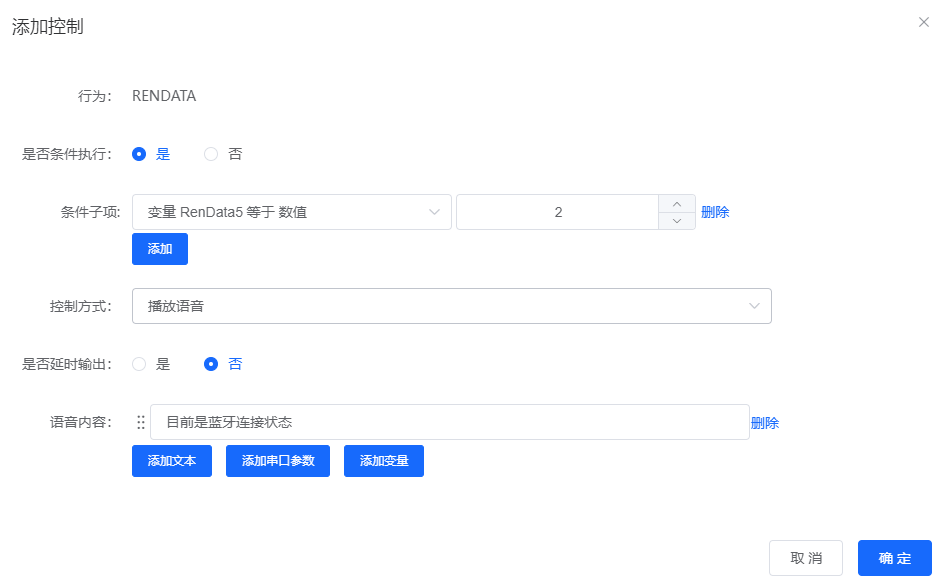
Task: Select the 否 radio for 是否条件执行
Action: coord(210,154)
